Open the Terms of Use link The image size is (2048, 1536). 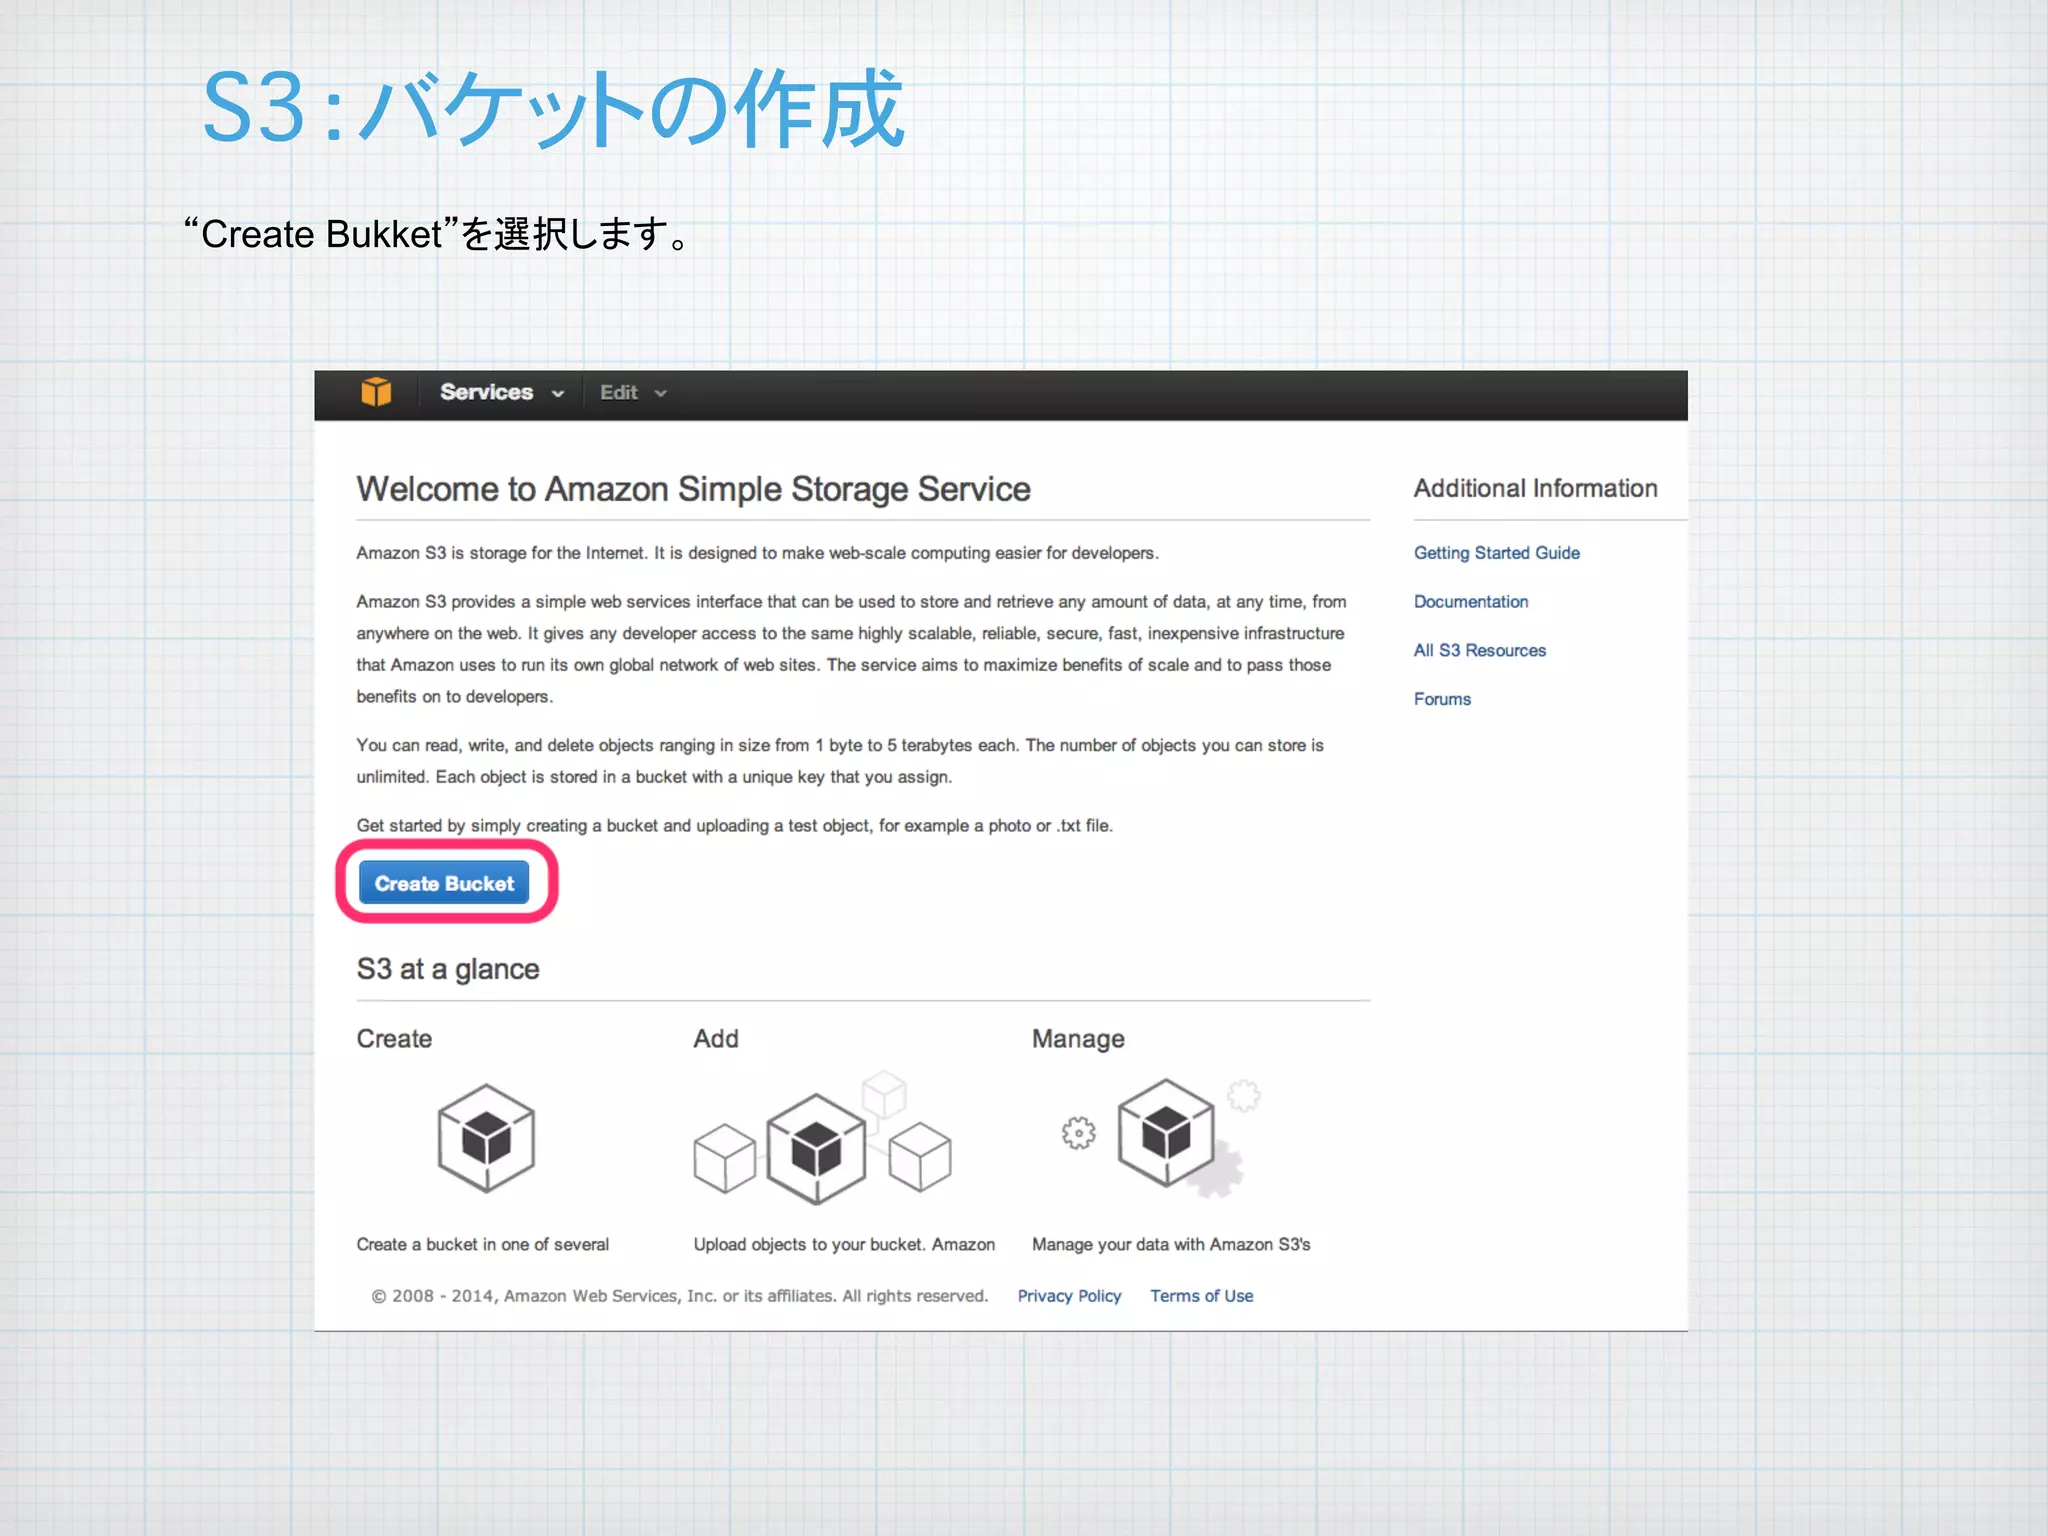point(1201,1296)
